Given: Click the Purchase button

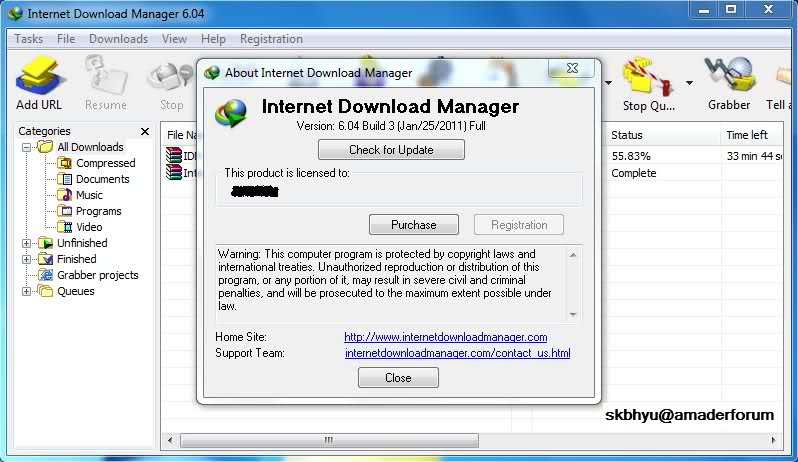Looking at the screenshot, I should [414, 225].
